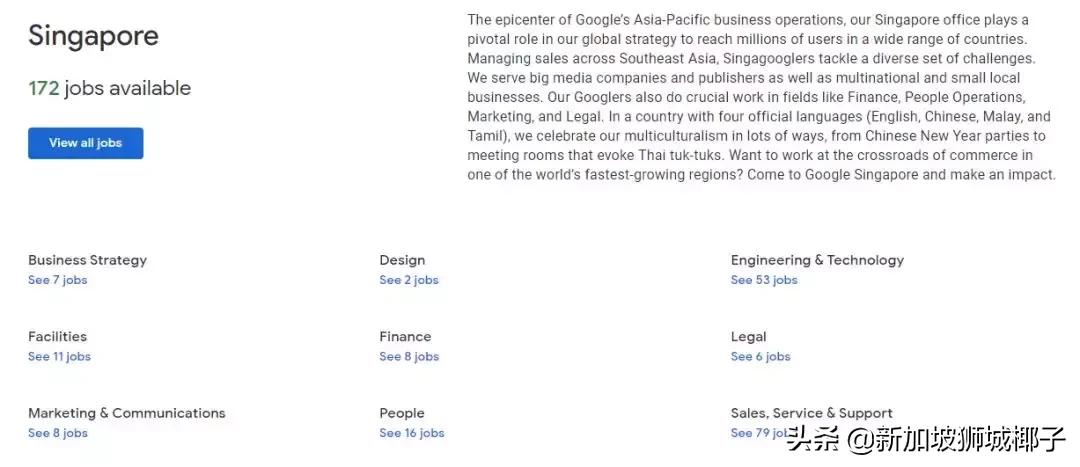Viewport: 1080px width, 467px height.
Task: Click the Facilities category heading
Action: click(x=57, y=337)
